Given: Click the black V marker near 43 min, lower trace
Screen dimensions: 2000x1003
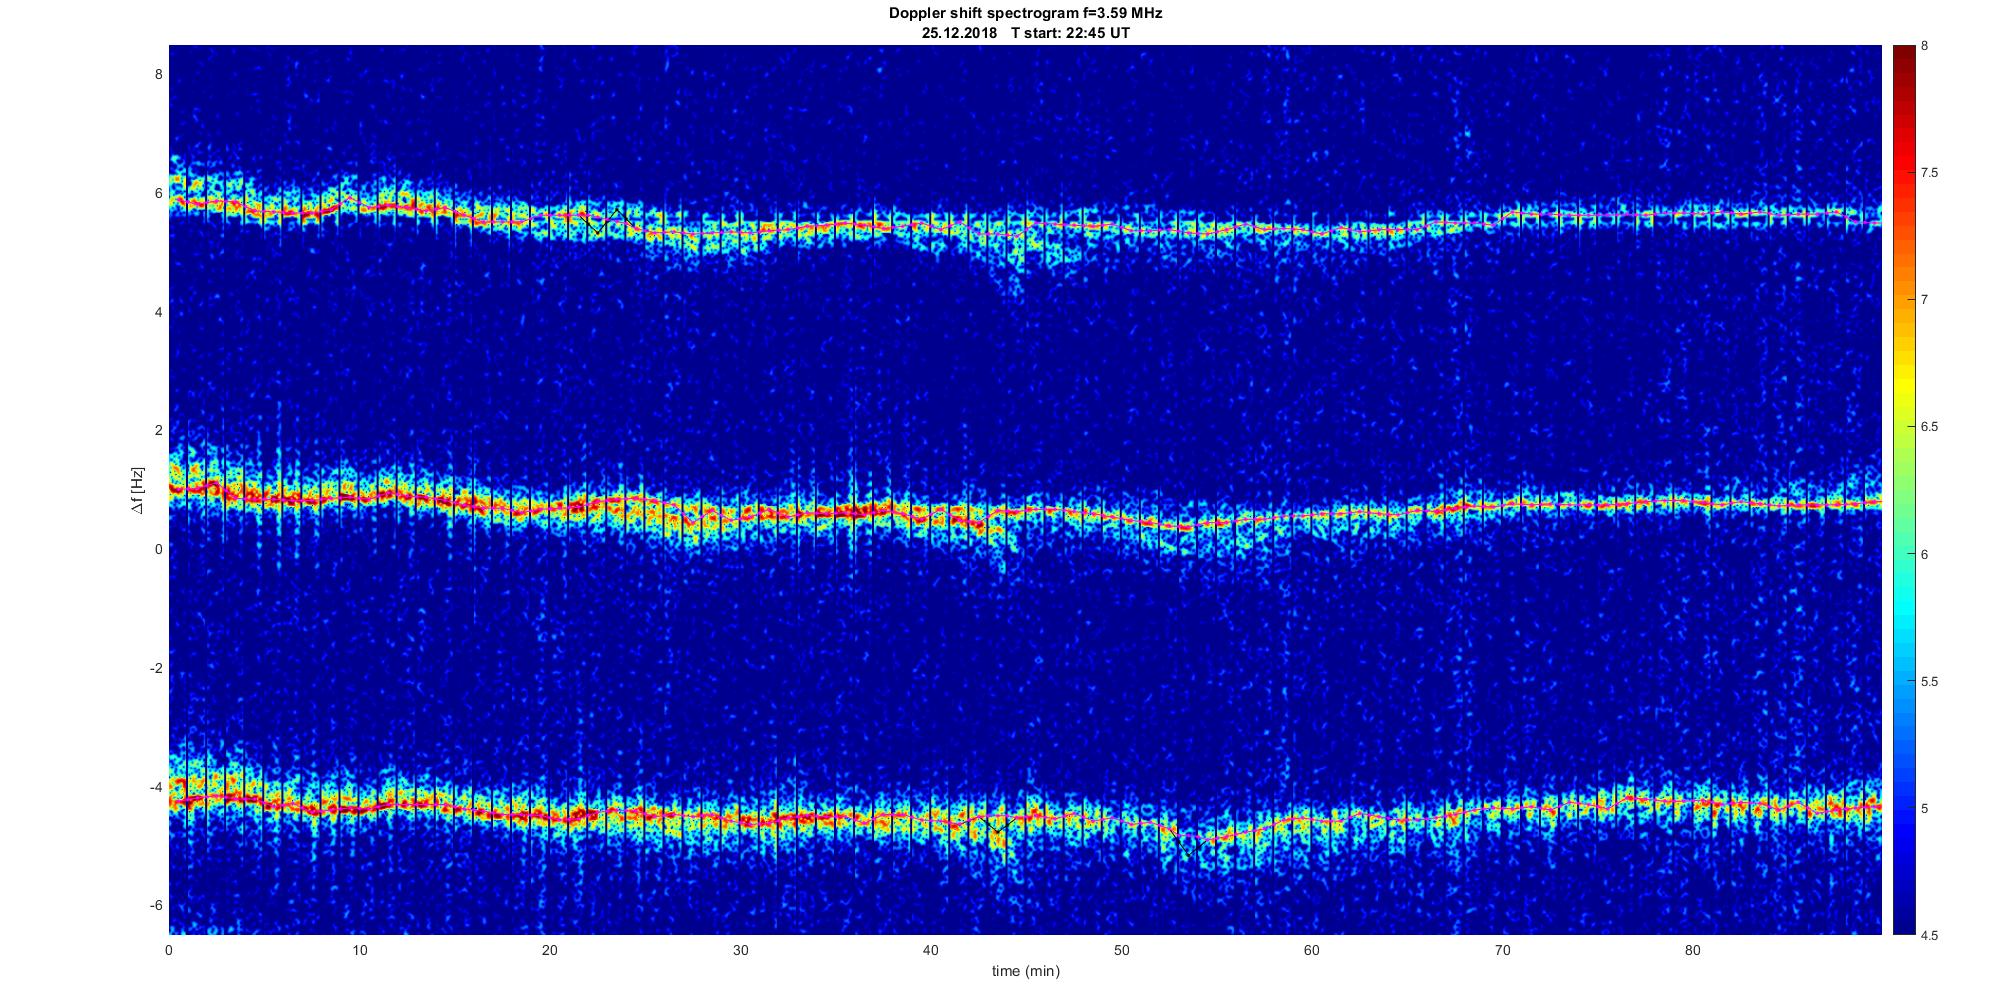Looking at the screenshot, I should pos(997,825).
